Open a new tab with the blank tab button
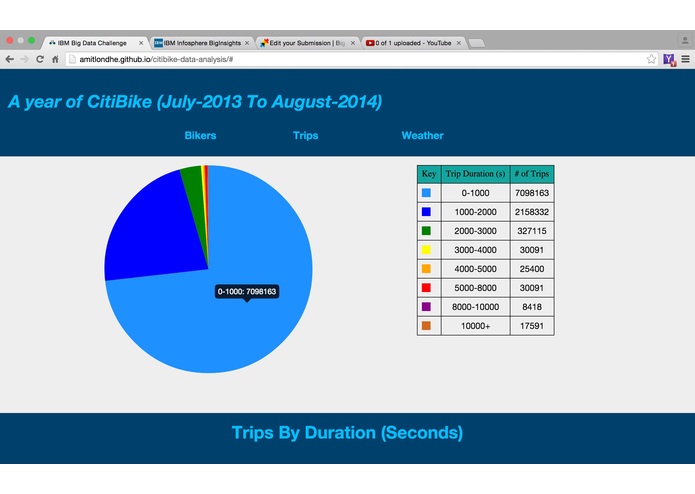This screenshot has width=695, height=494. coord(476,43)
